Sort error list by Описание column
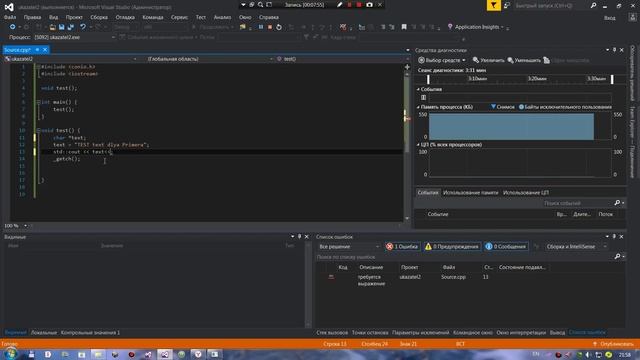 click(x=371, y=267)
